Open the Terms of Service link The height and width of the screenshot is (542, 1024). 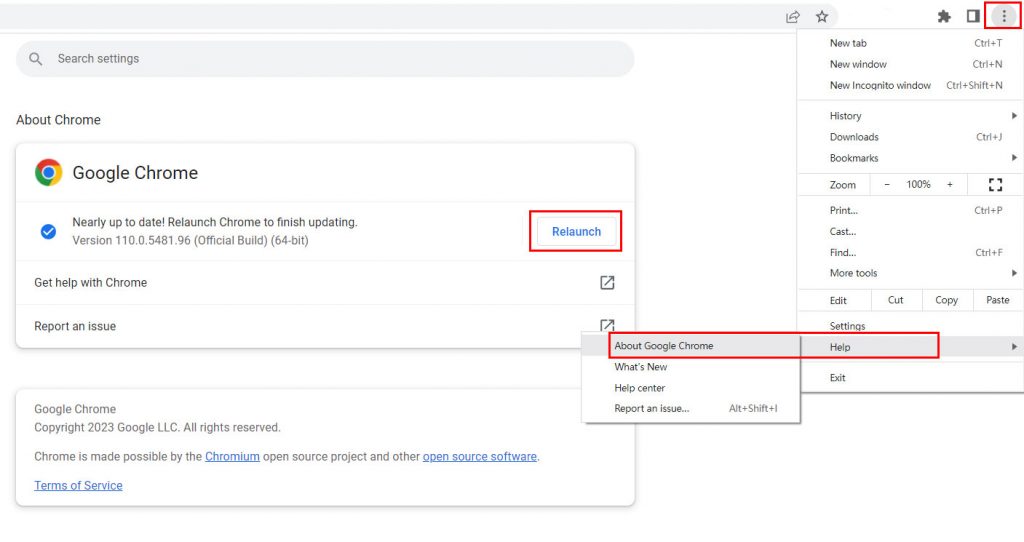78,485
